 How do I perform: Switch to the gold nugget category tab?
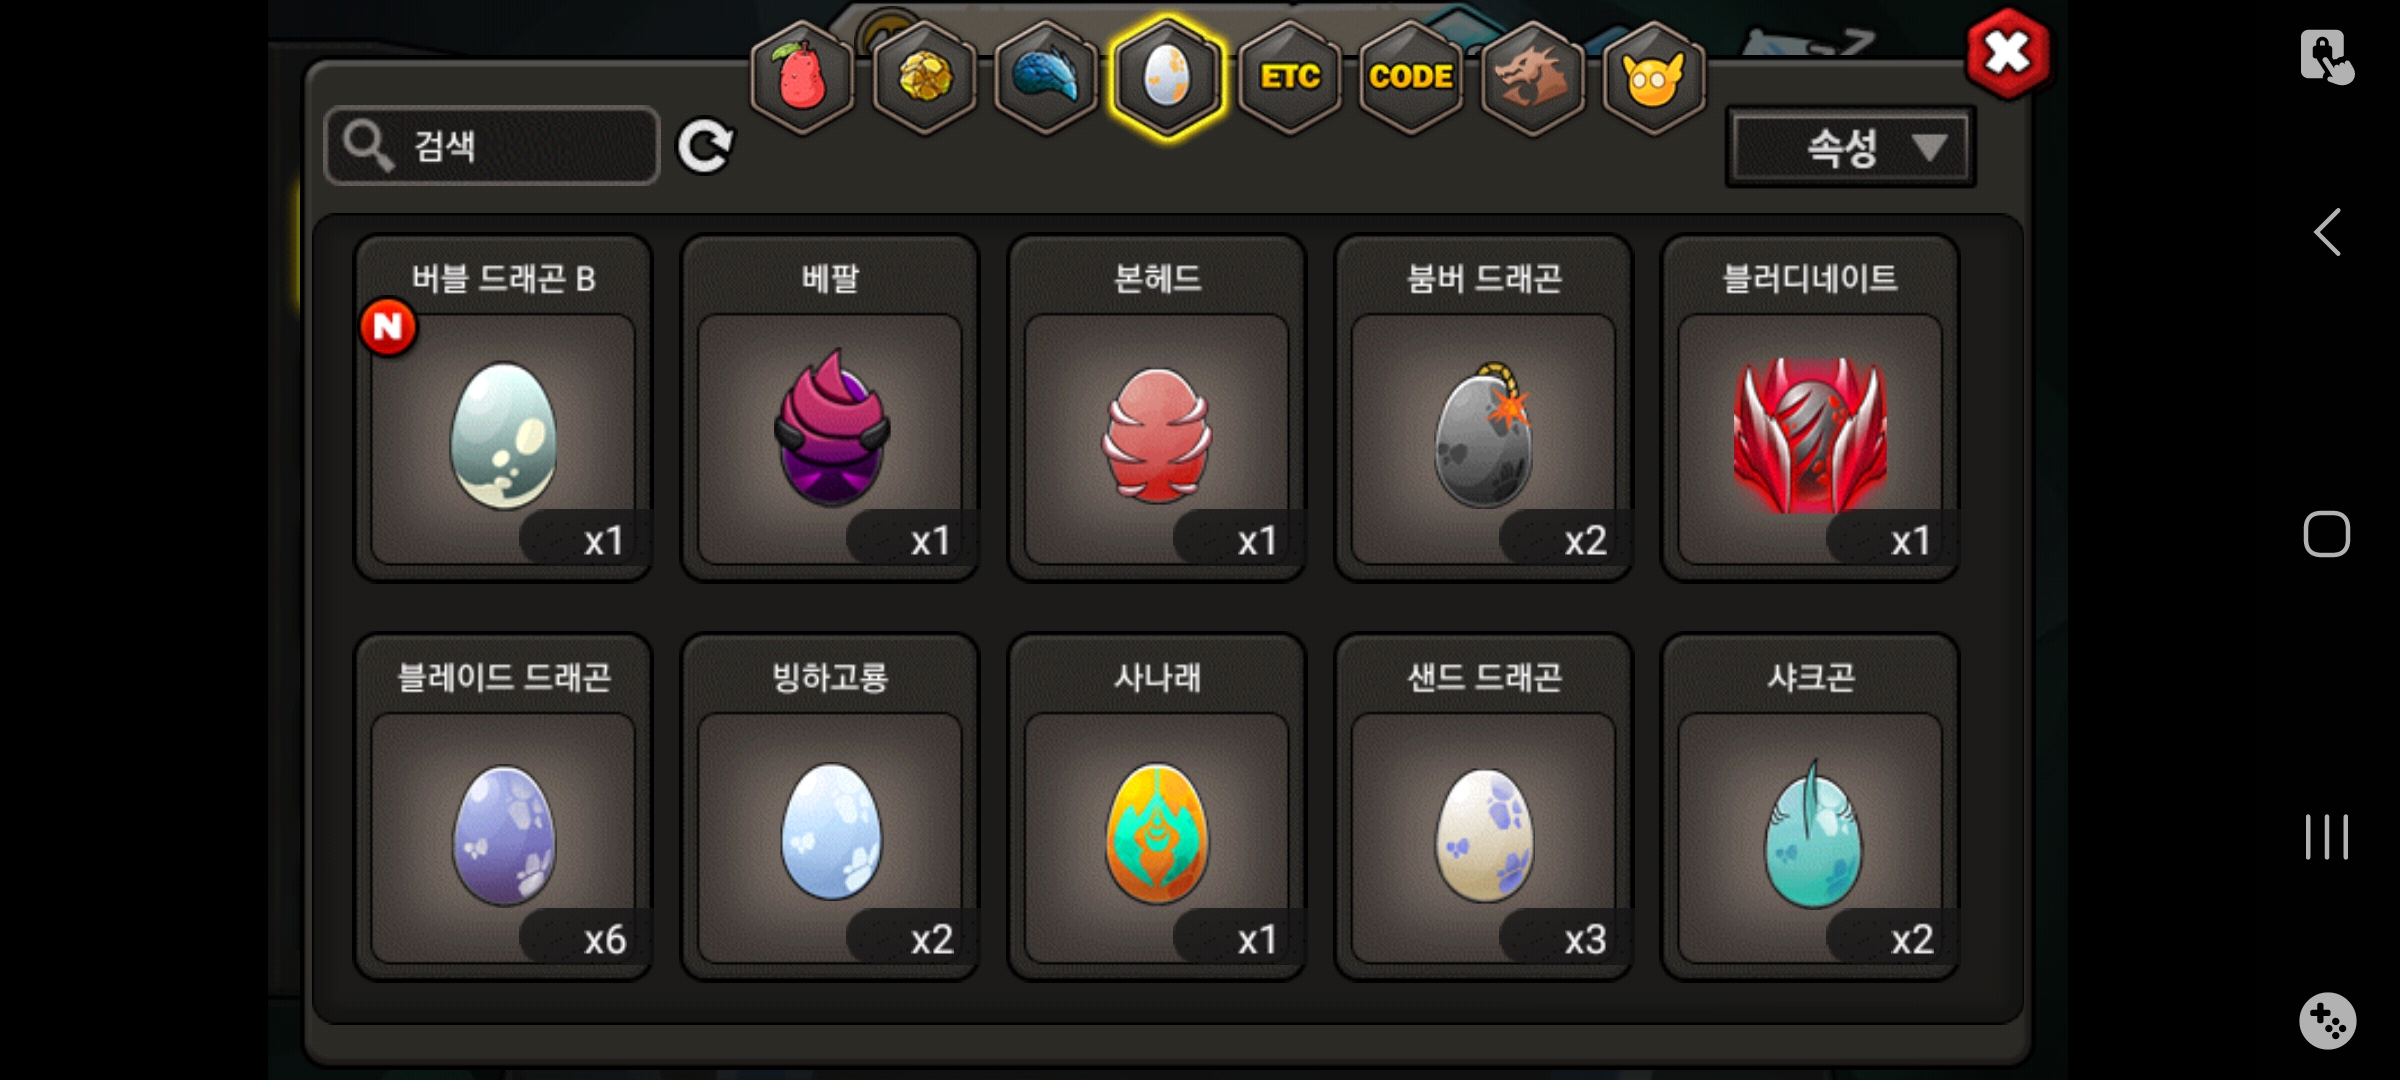(x=925, y=77)
